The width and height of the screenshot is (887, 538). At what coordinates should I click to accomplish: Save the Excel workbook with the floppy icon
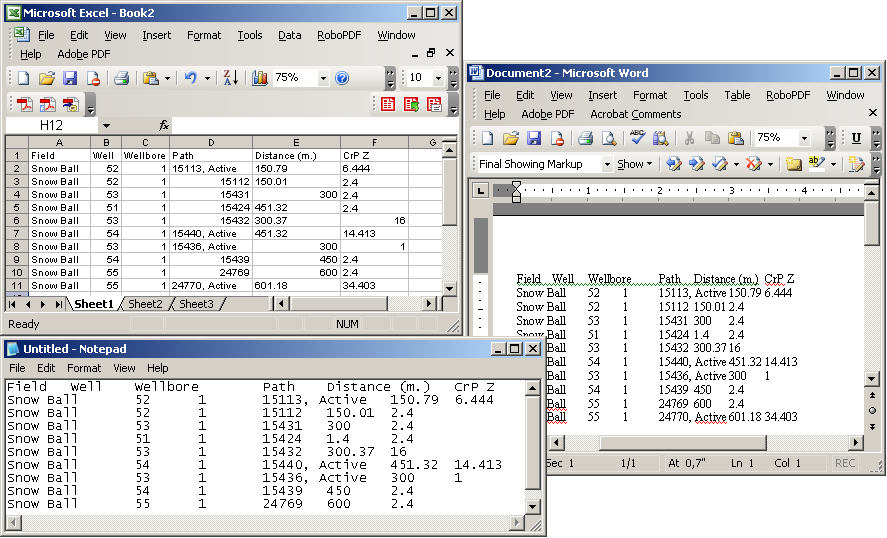coord(70,78)
